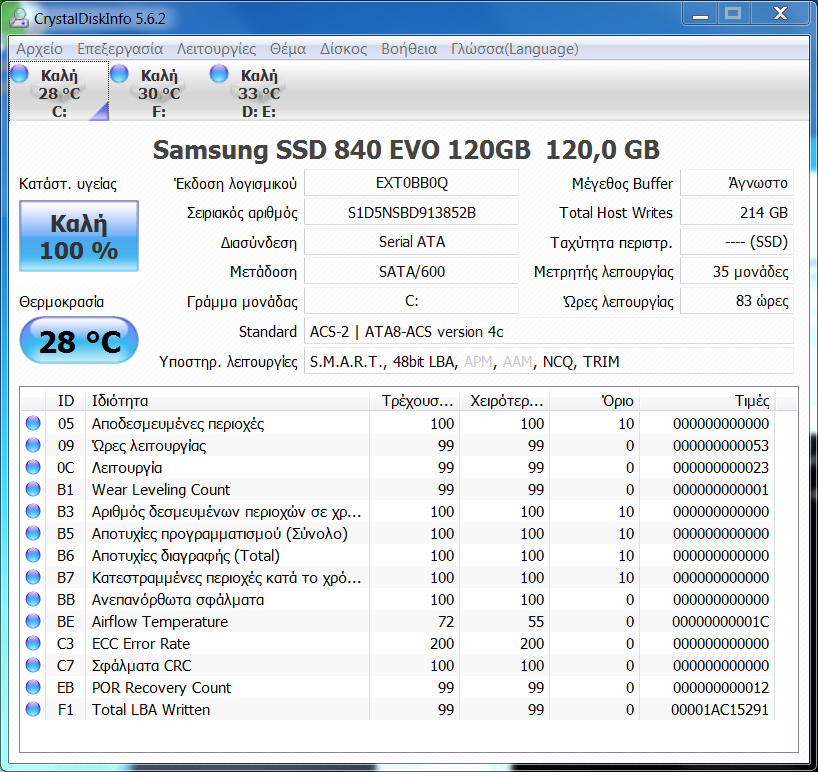Click the Καλή 100 % health status button
Image resolution: width=818 pixels, height=772 pixels.
[79, 236]
